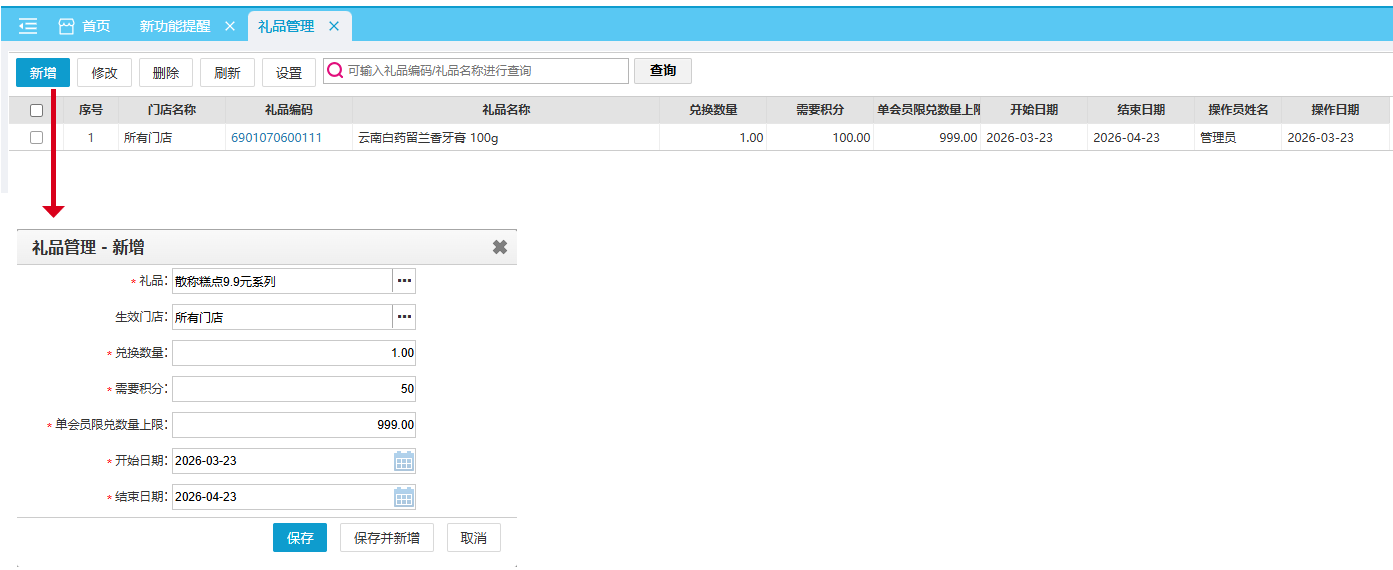
Task: Click the 需要积分 input field
Action: pyautogui.click(x=293, y=389)
